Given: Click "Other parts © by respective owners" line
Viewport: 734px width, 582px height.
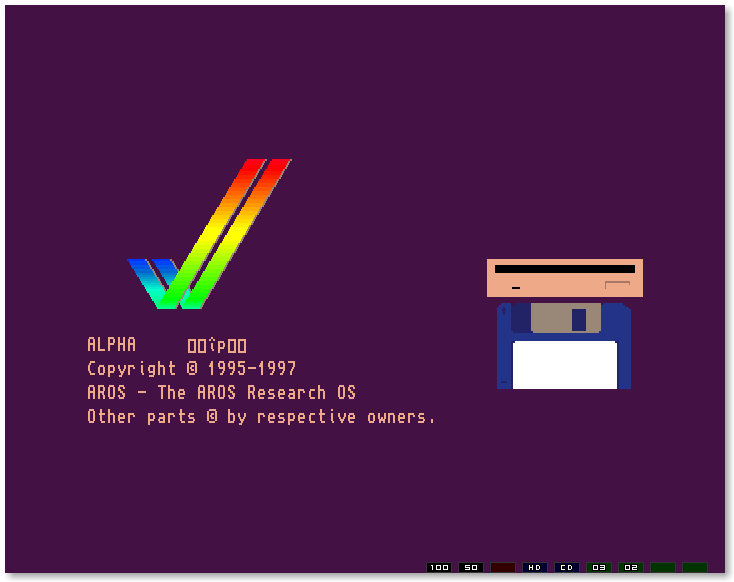Looking at the screenshot, I should coord(261,417).
